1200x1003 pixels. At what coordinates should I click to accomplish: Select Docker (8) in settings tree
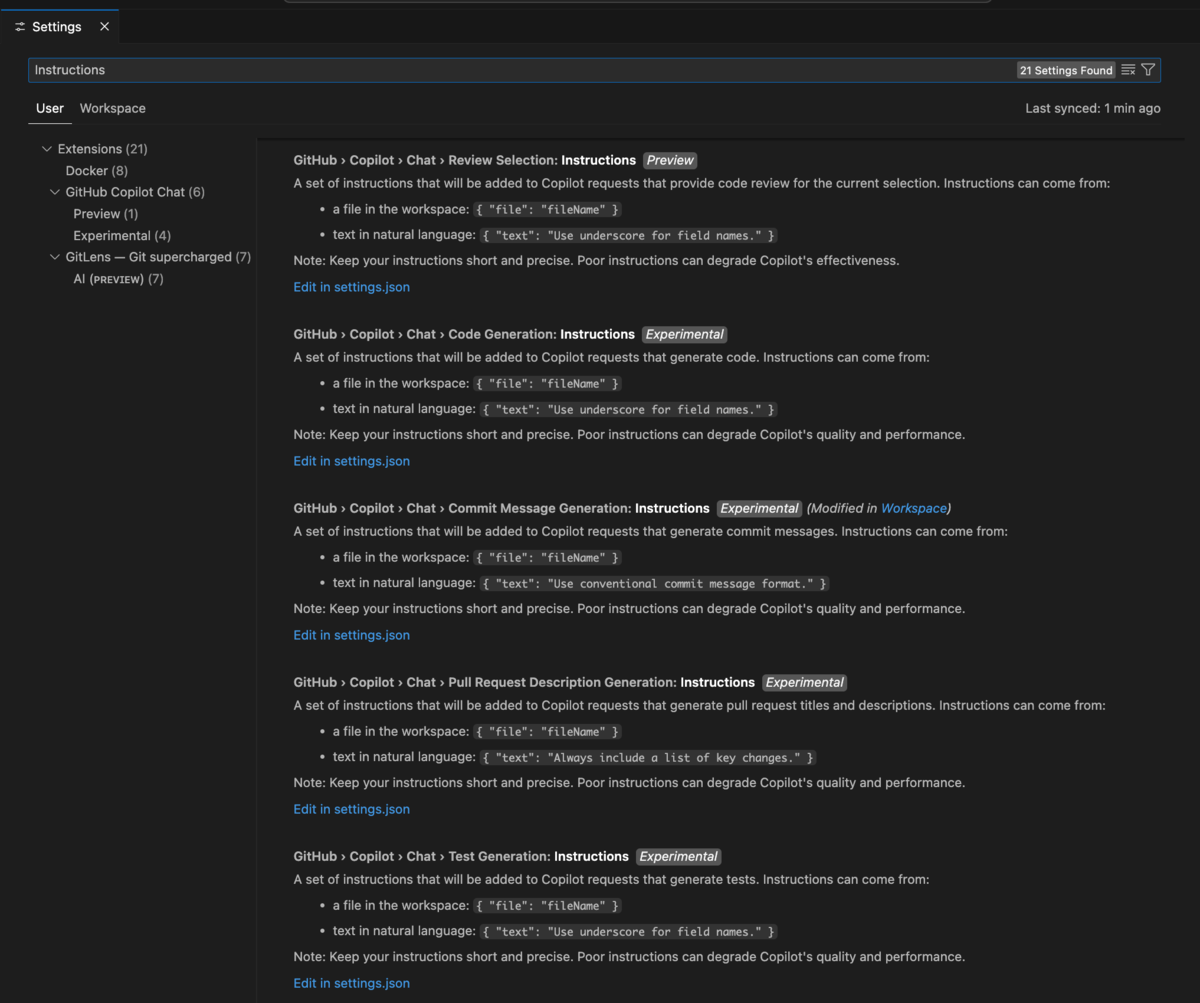coord(97,171)
